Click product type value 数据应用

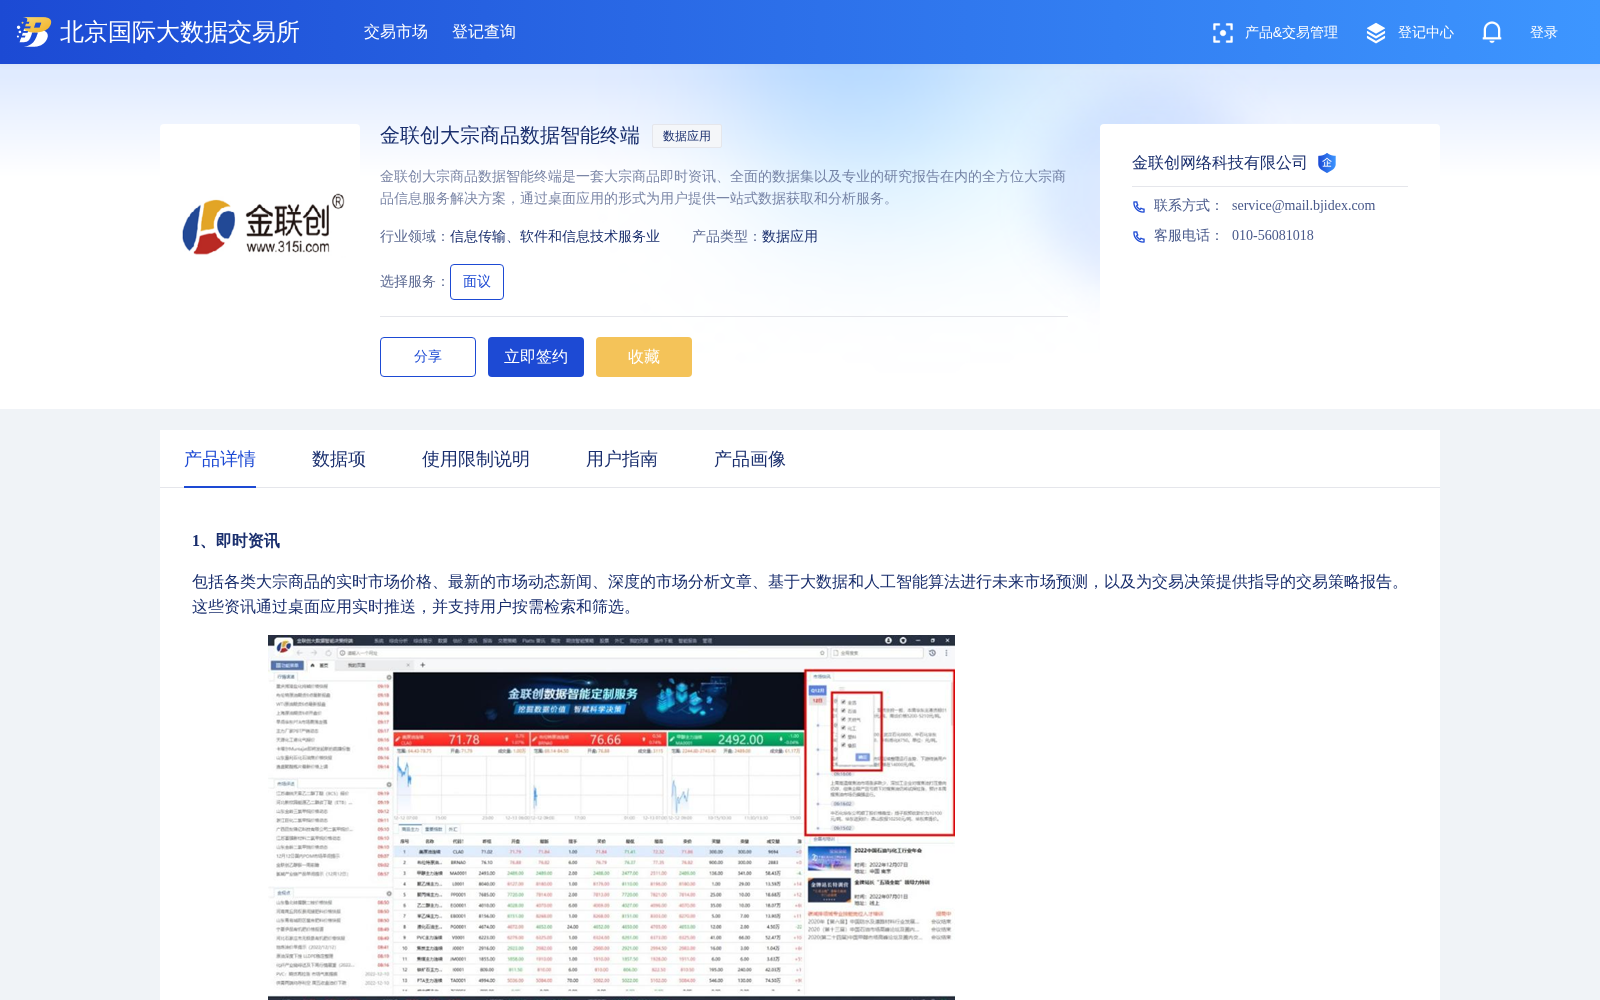(x=790, y=237)
